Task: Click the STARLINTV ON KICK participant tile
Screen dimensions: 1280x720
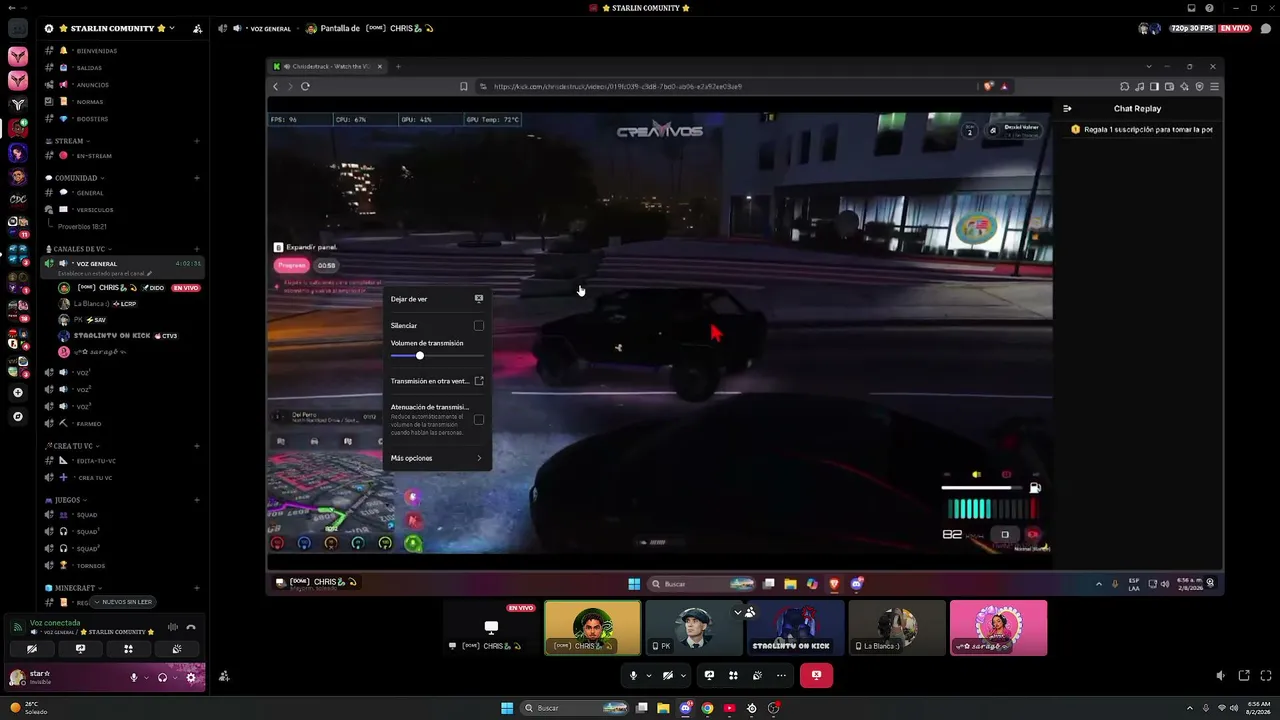Action: (795, 628)
